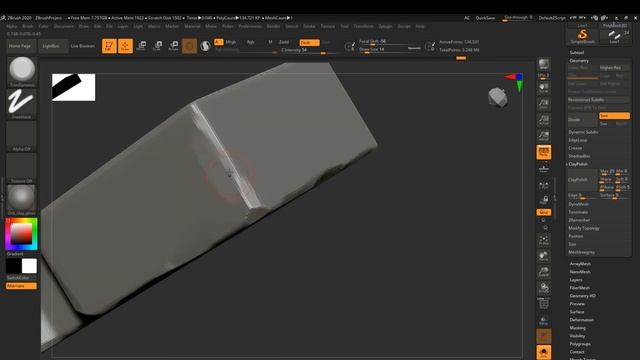Open the Zplugin menu
The image size is (640, 360).
tap(385, 26)
